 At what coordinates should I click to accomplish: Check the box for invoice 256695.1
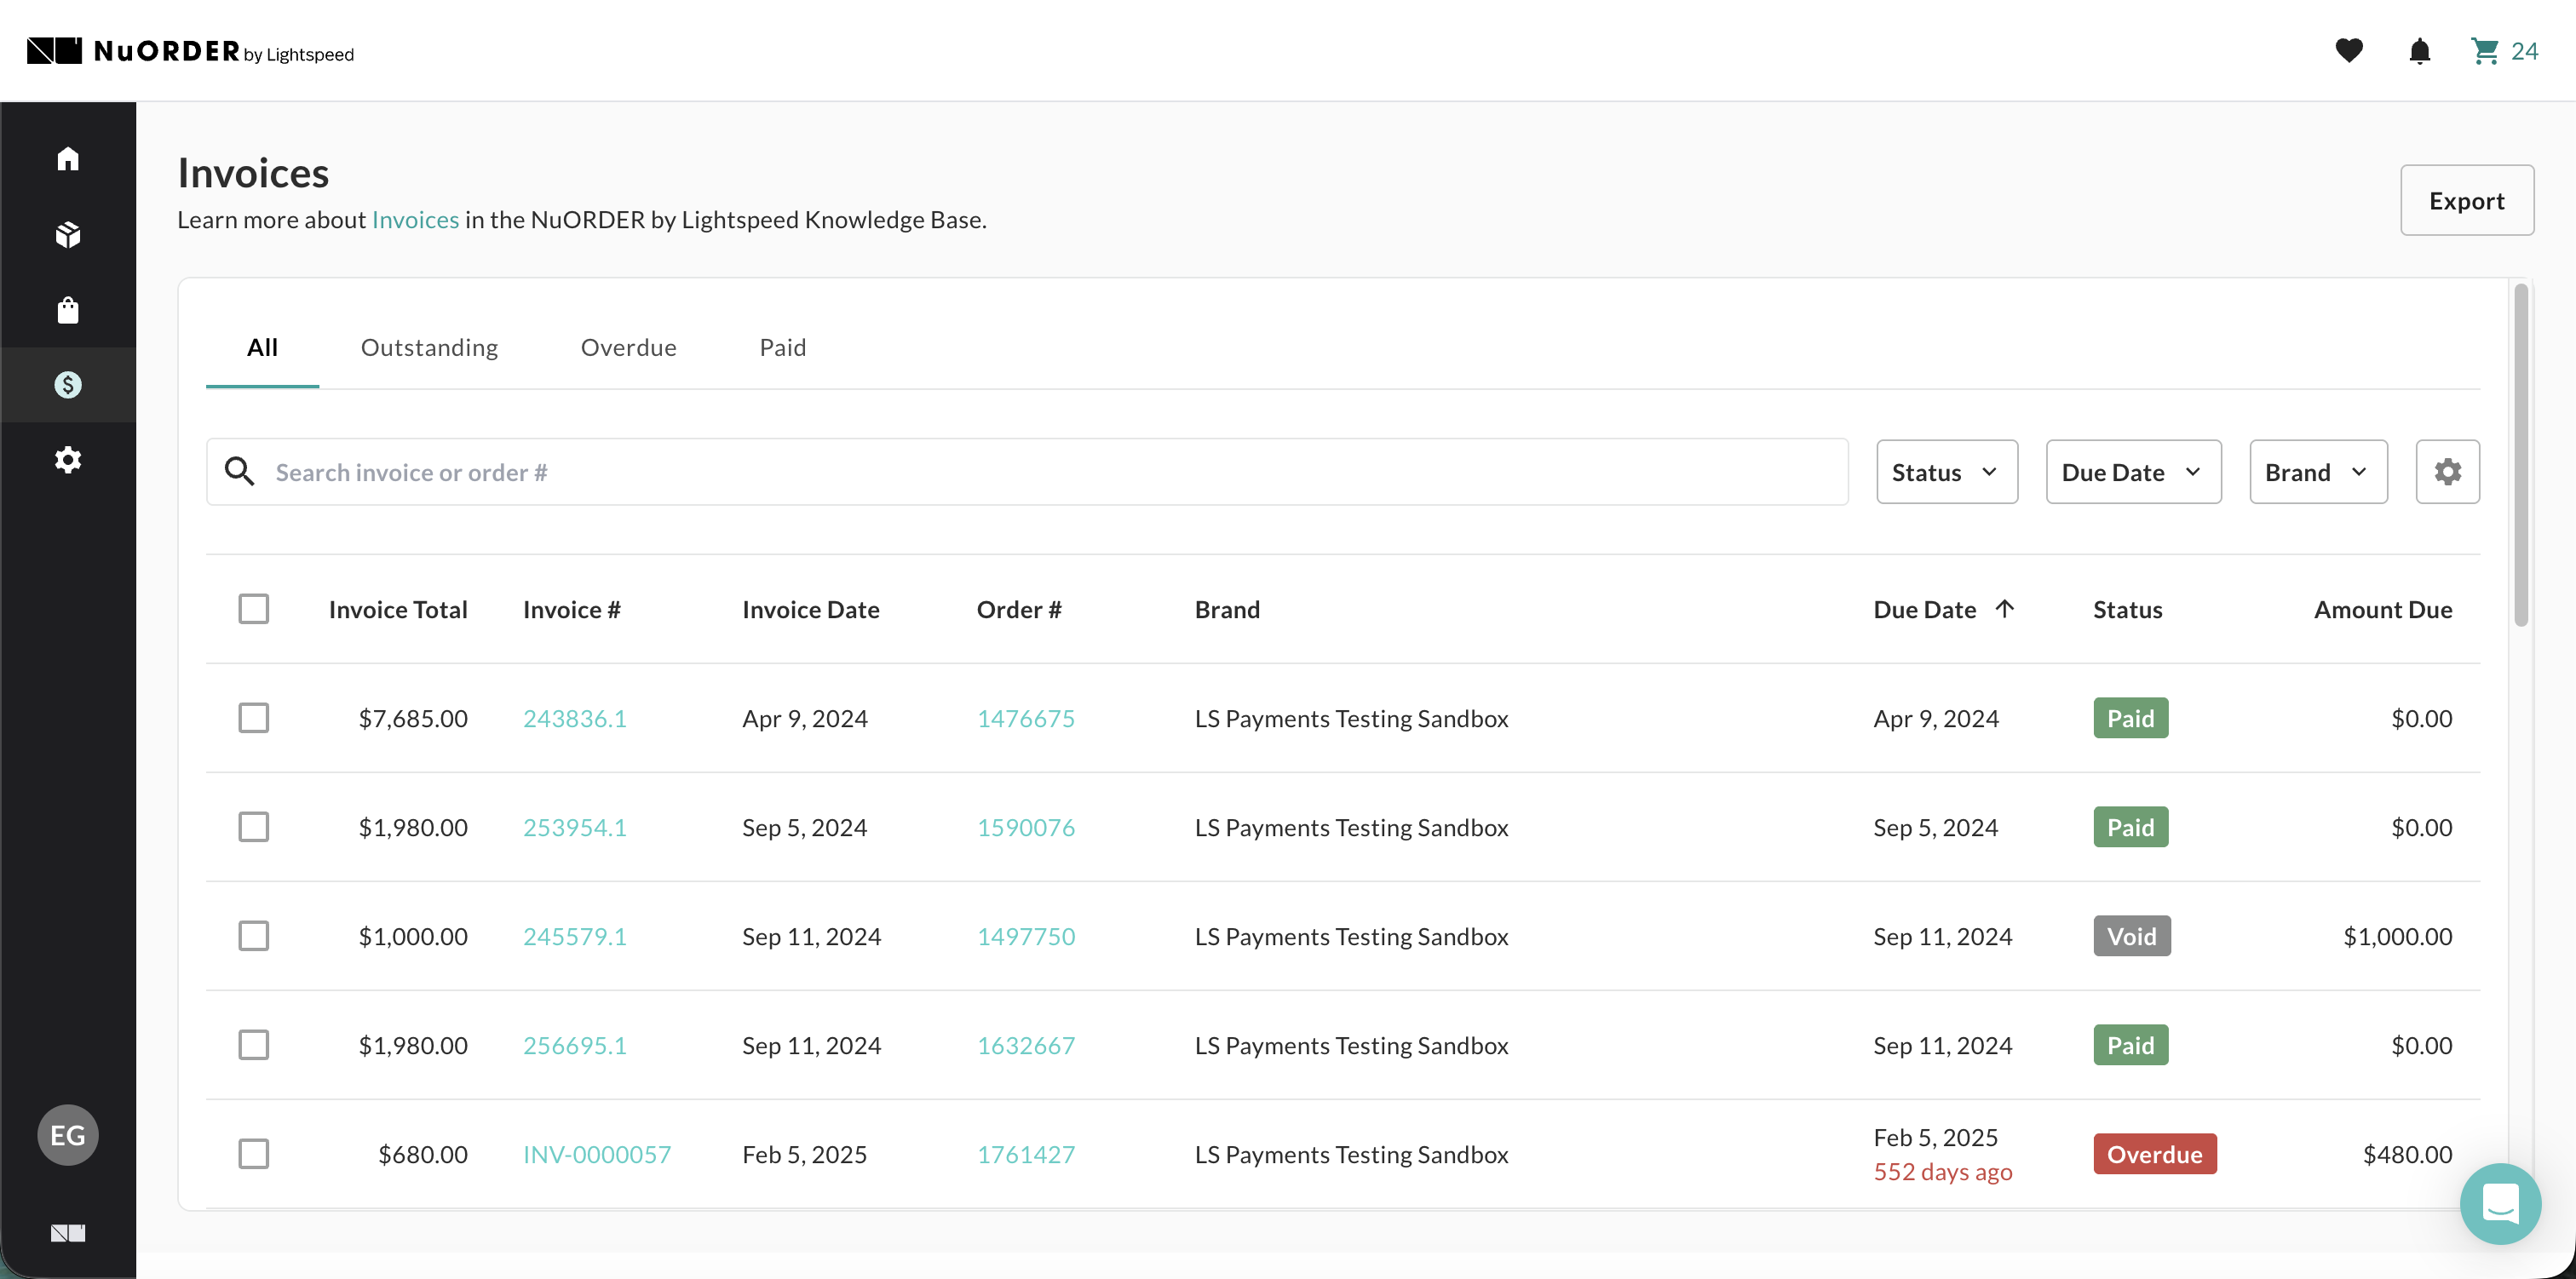(254, 1045)
